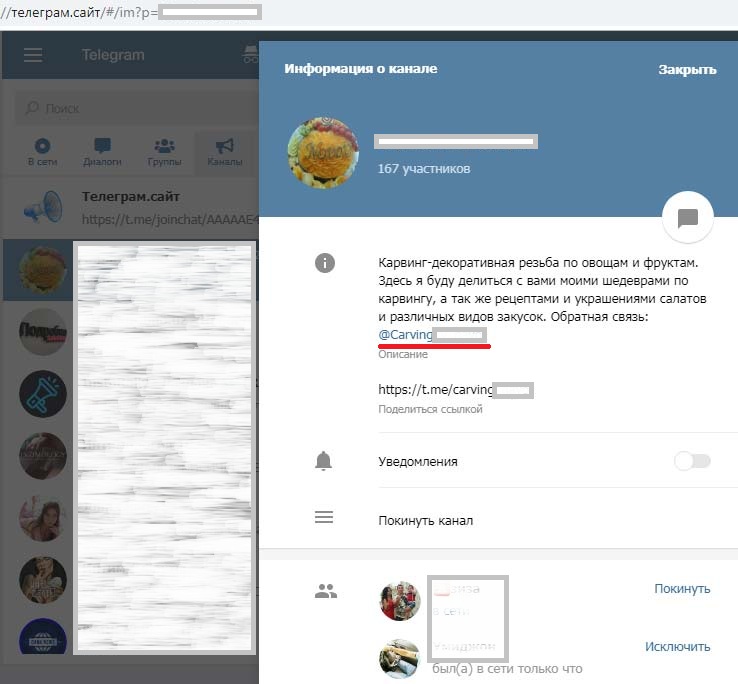Click Исключить next to the second member
Viewport: 738px width, 684px height.
[677, 647]
